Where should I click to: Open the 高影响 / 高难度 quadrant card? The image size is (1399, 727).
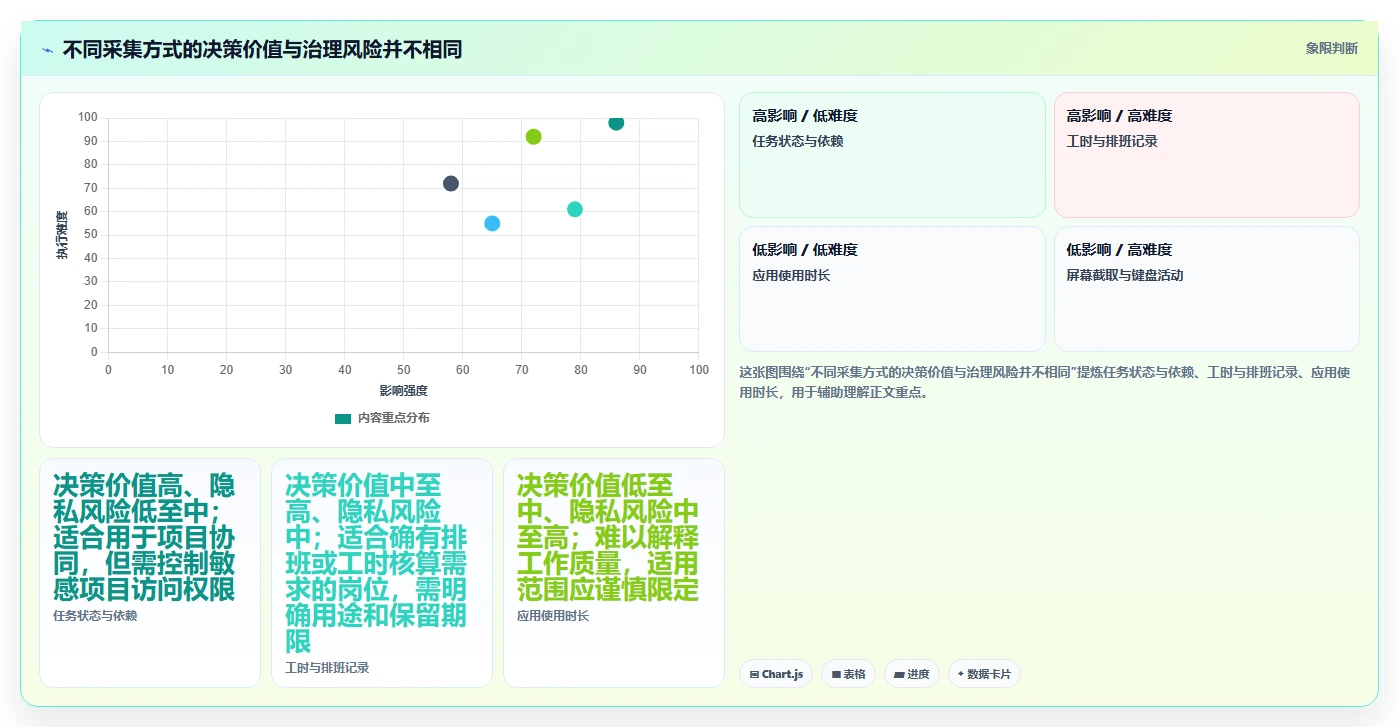click(x=1206, y=155)
